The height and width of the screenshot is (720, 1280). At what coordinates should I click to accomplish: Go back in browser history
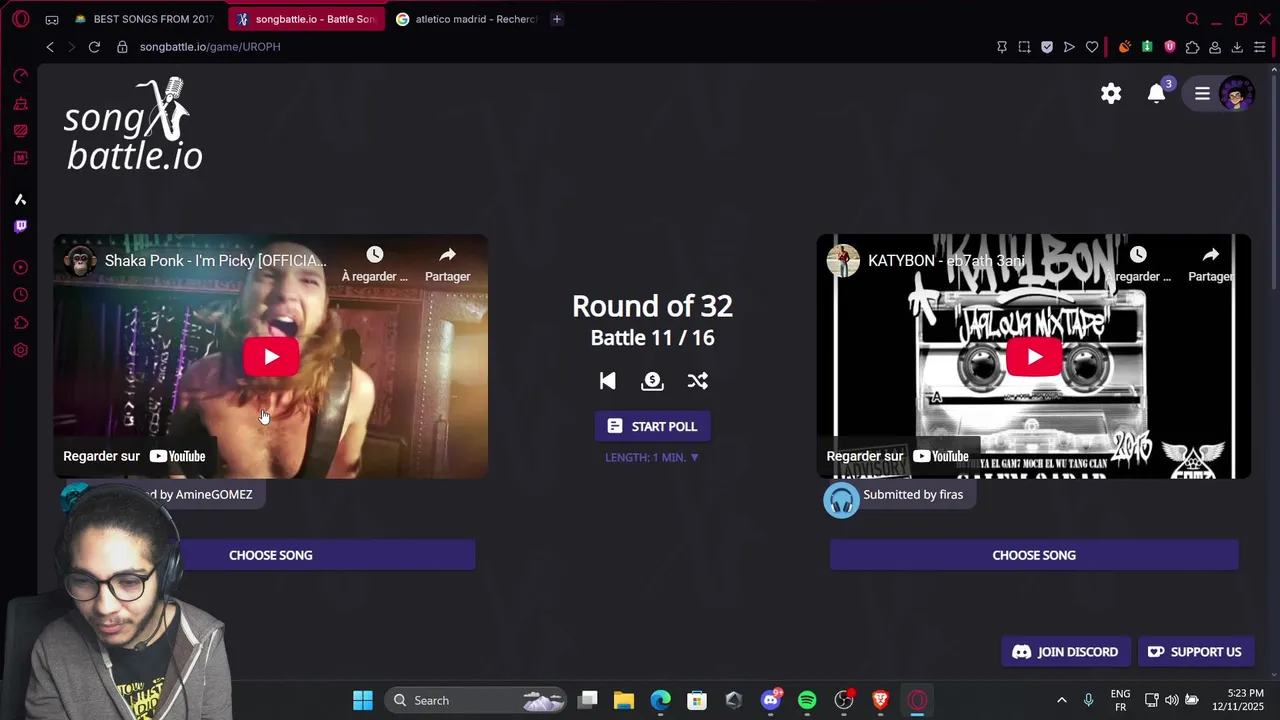[x=50, y=47]
